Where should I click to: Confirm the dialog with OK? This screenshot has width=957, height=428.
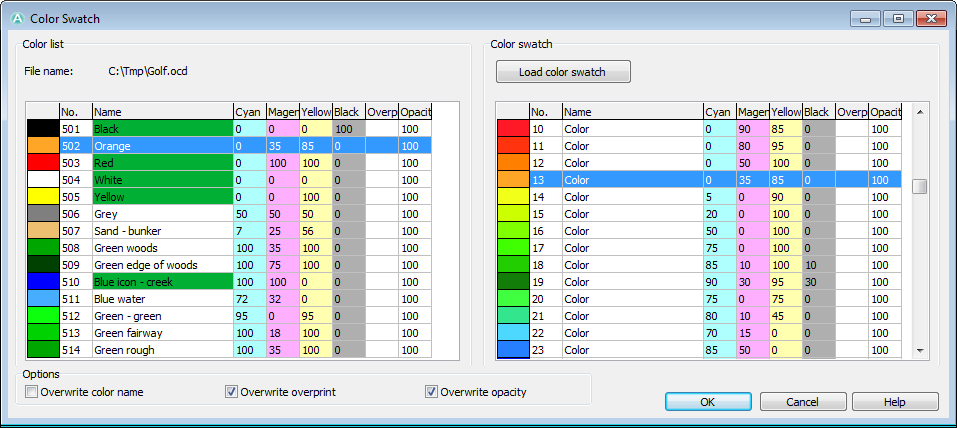click(x=708, y=402)
